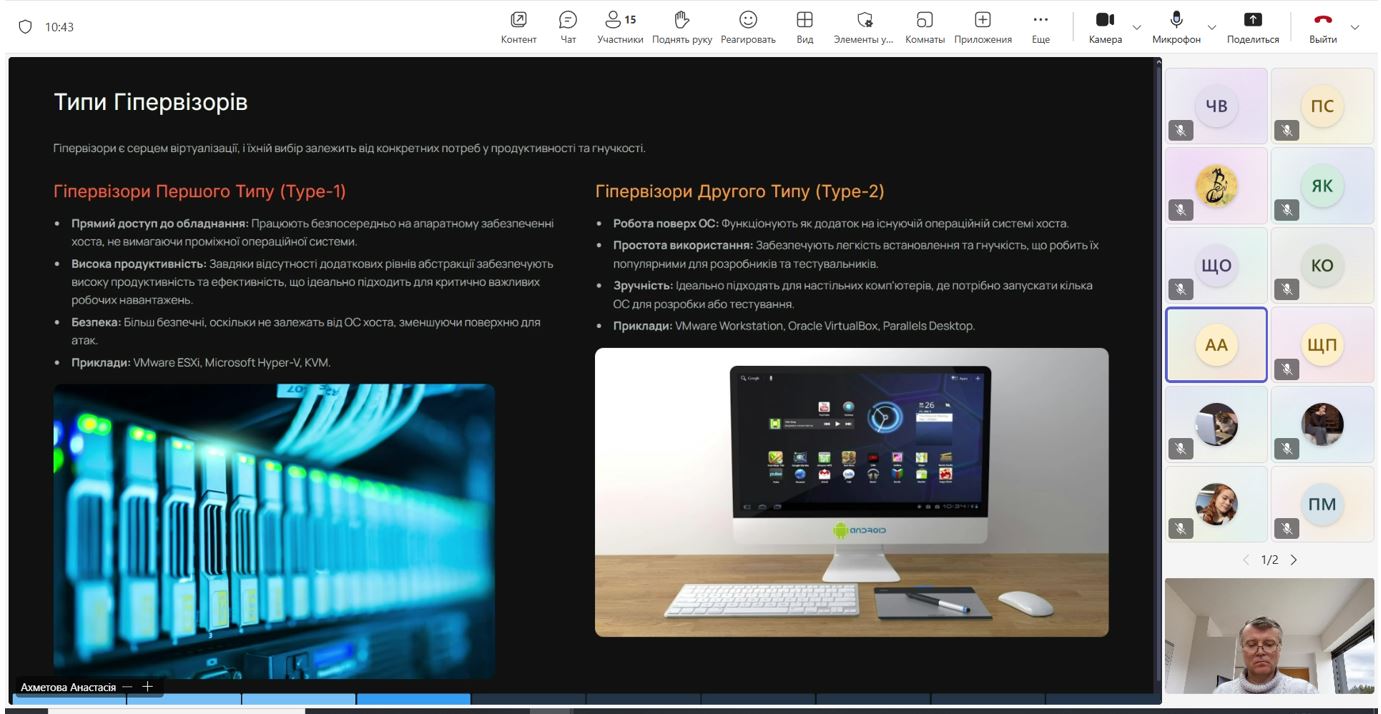
Task: Expand the camera options dropdown arrow
Action: 1137,27
